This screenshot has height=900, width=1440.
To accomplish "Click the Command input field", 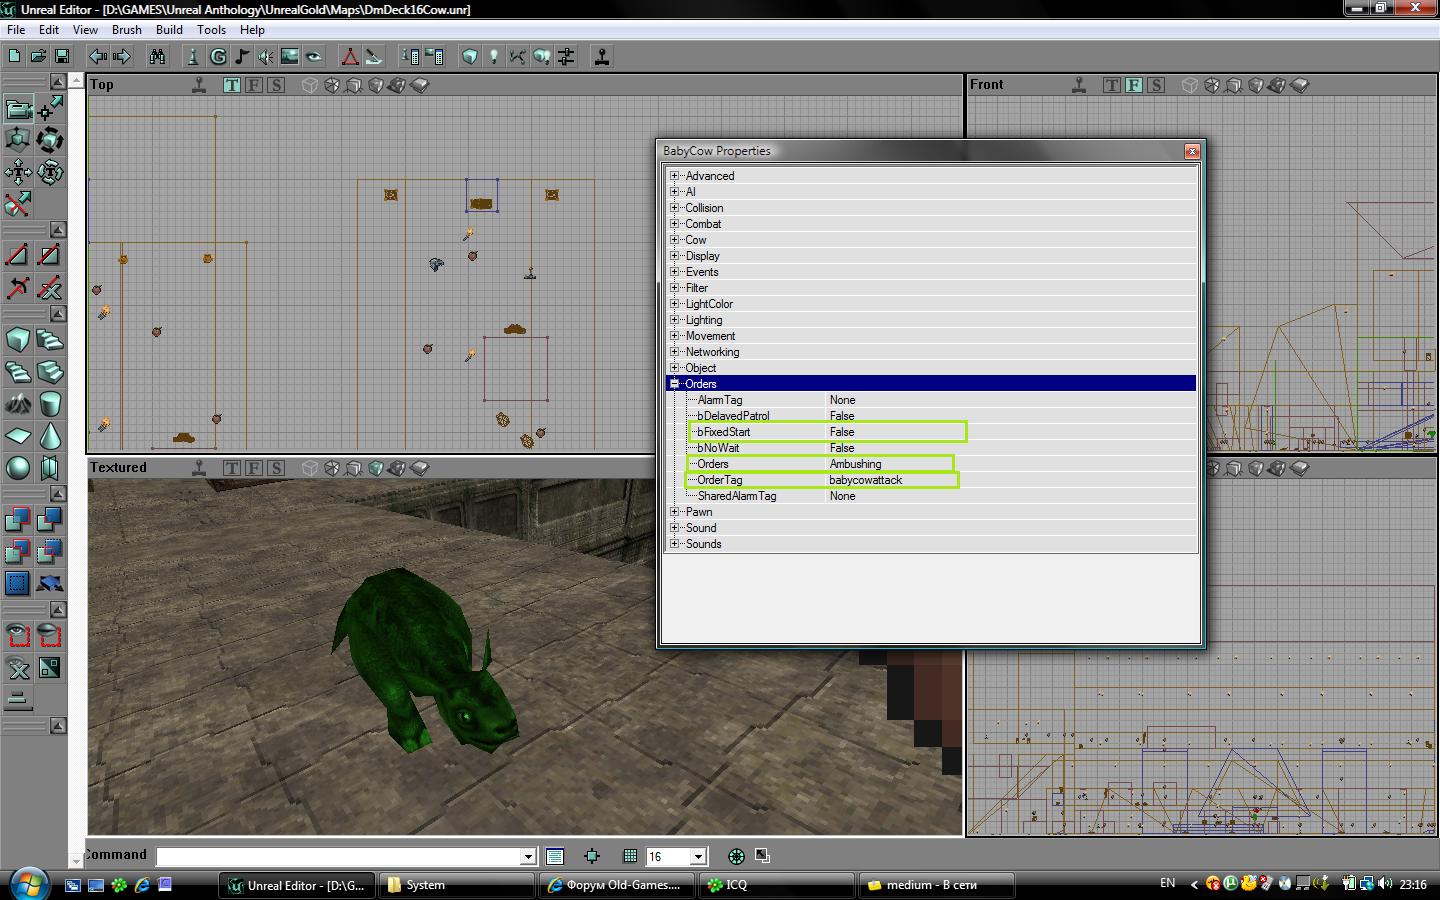I will point(340,856).
